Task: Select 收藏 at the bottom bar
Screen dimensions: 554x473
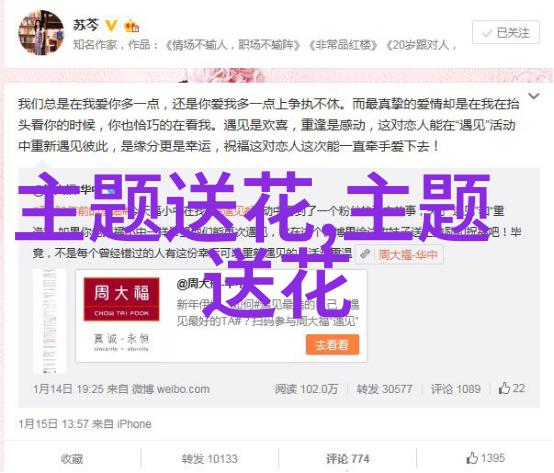Action: point(72,459)
